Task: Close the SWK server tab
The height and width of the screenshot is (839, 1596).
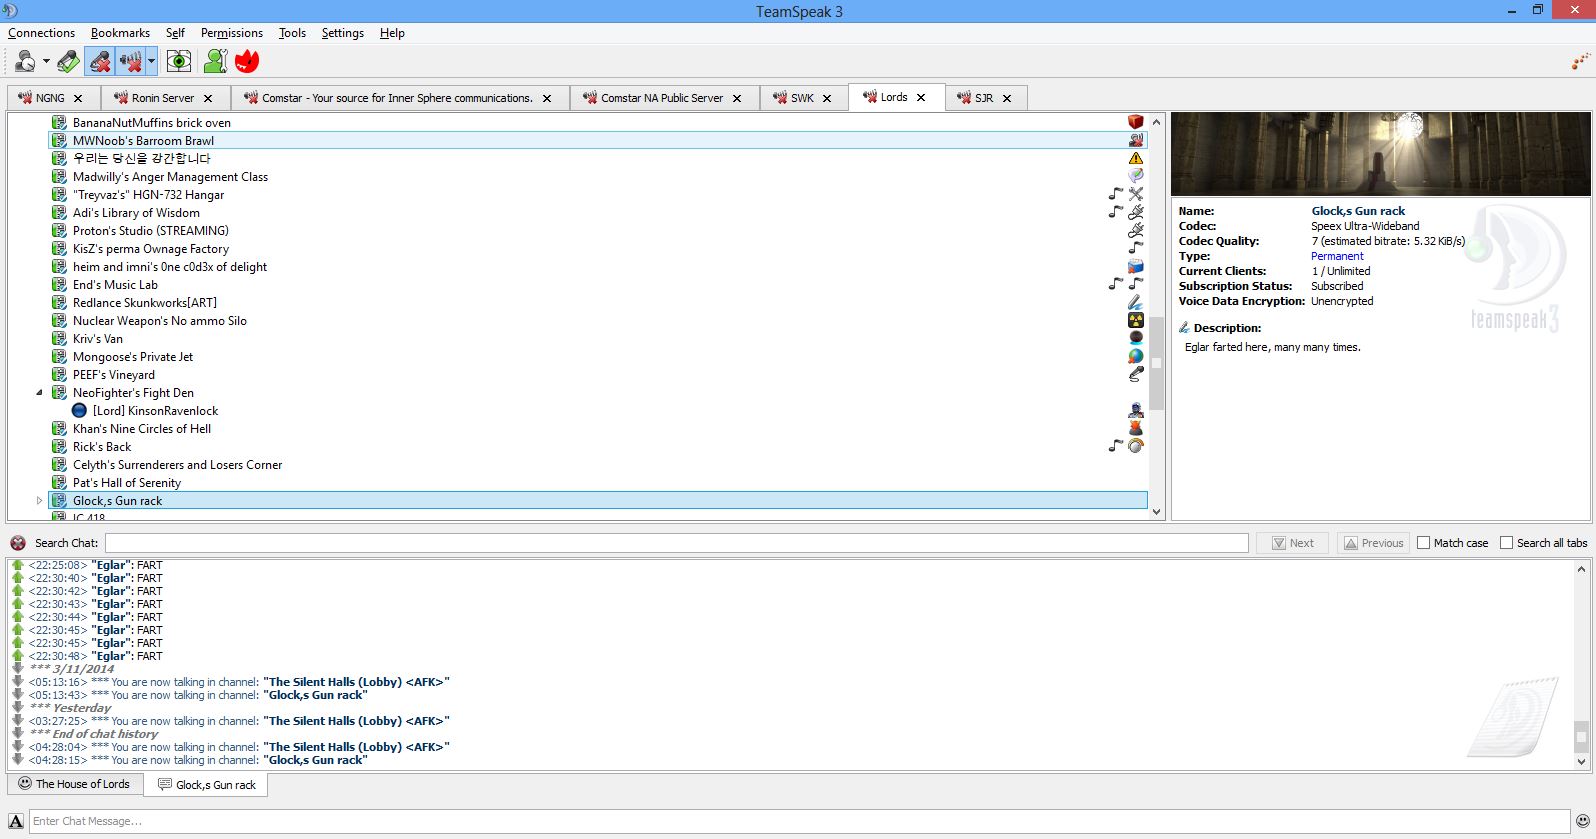Action: [827, 98]
